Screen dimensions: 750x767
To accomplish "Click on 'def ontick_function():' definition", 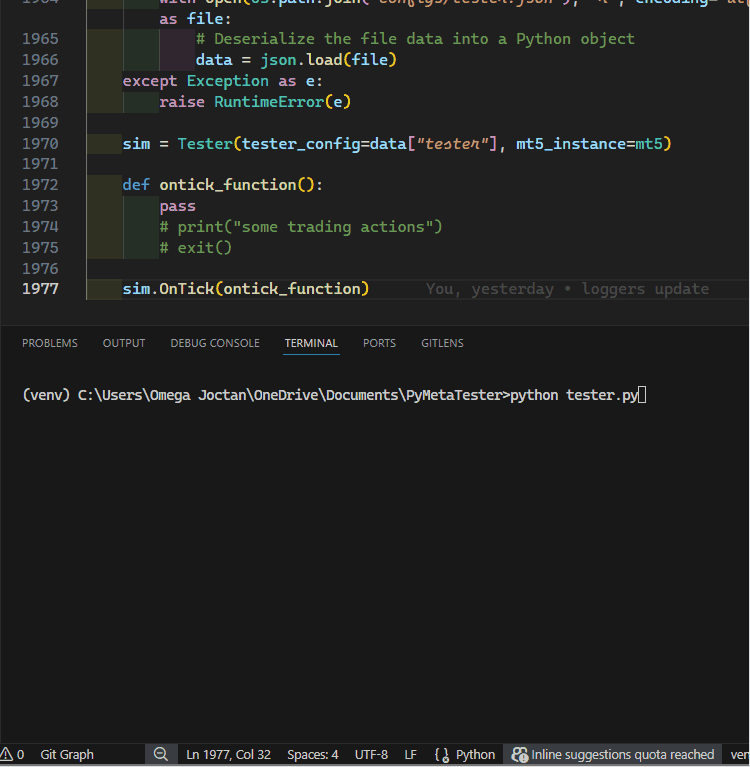I will [x=223, y=185].
